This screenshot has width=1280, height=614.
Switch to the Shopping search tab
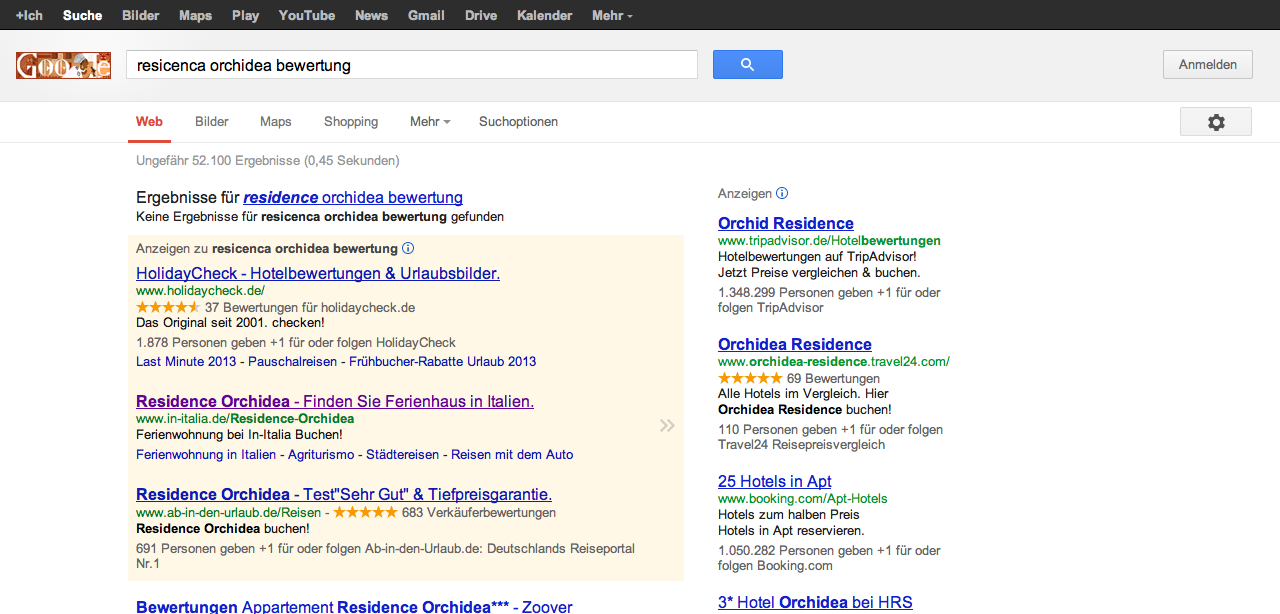[351, 122]
